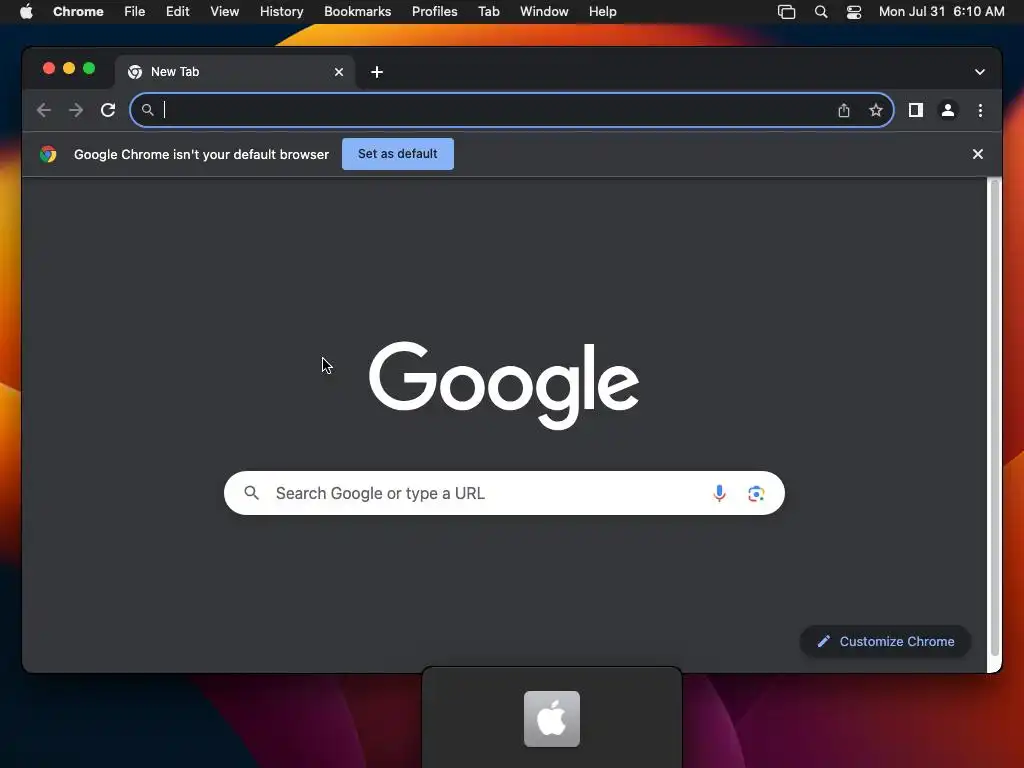Image resolution: width=1024 pixels, height=768 pixels.
Task: Open a new tab with plus button
Action: click(x=377, y=72)
